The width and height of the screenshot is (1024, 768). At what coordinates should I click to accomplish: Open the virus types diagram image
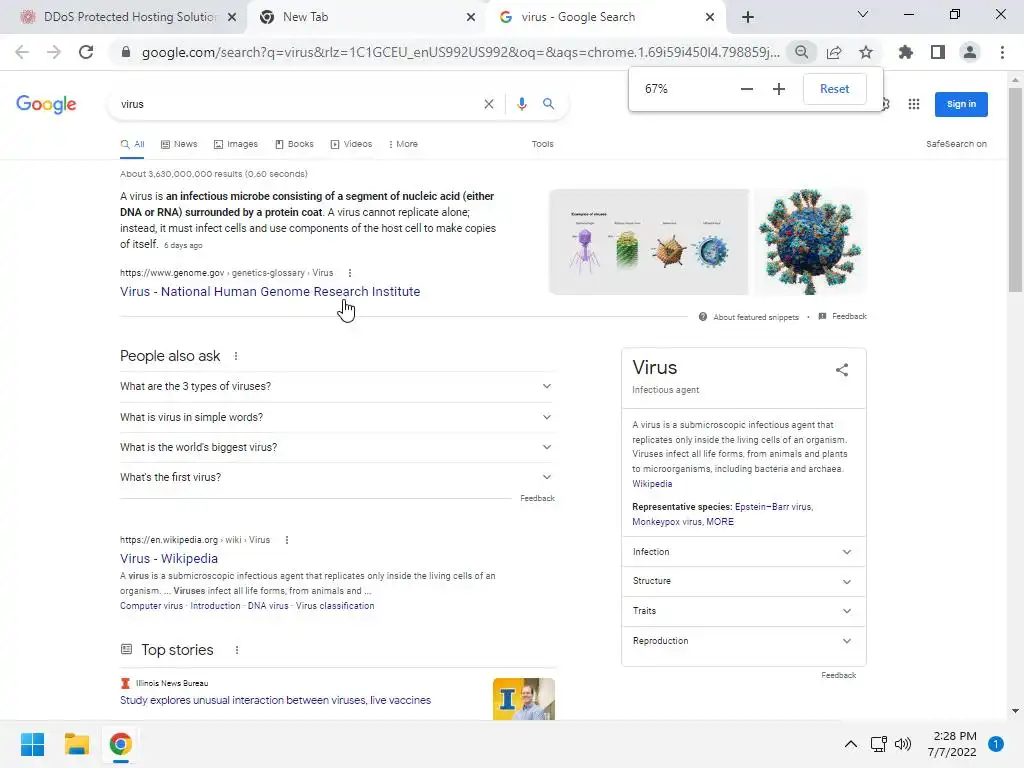point(648,242)
